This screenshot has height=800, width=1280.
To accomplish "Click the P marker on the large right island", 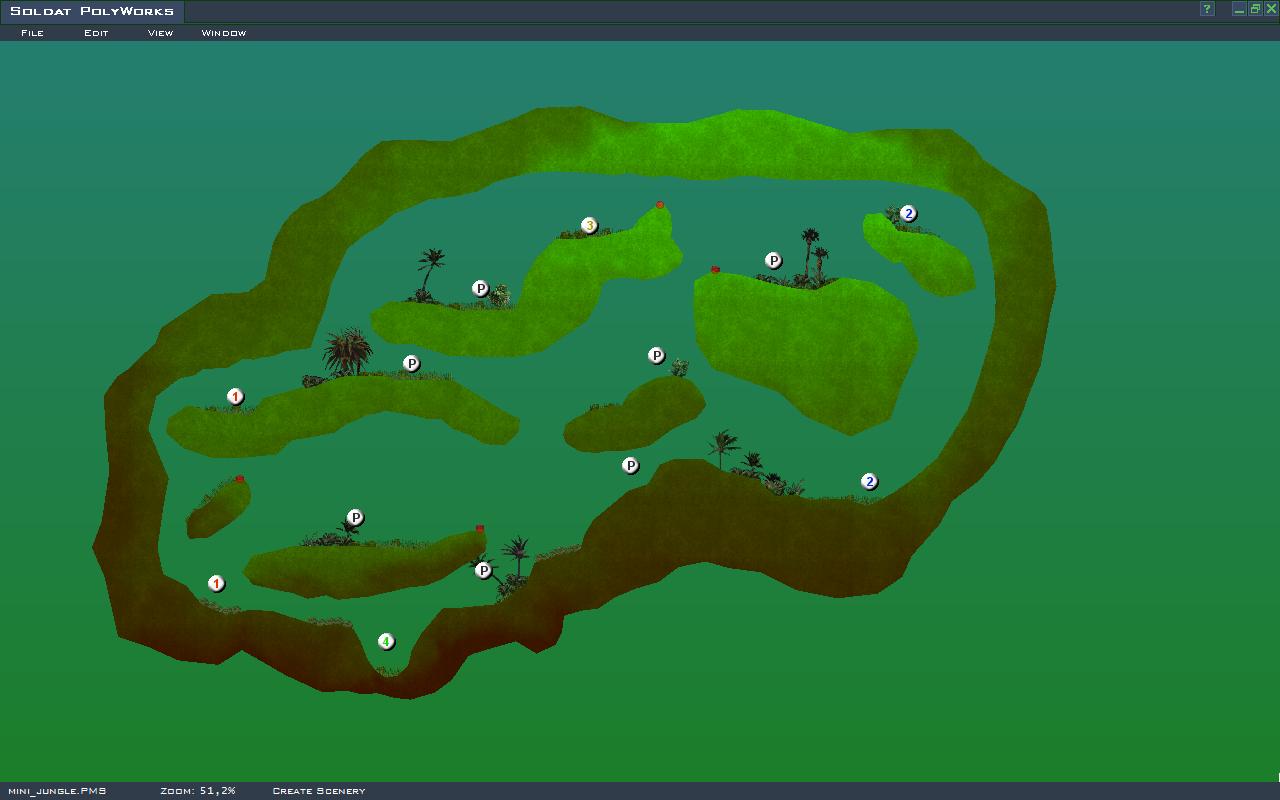I will (x=773, y=261).
